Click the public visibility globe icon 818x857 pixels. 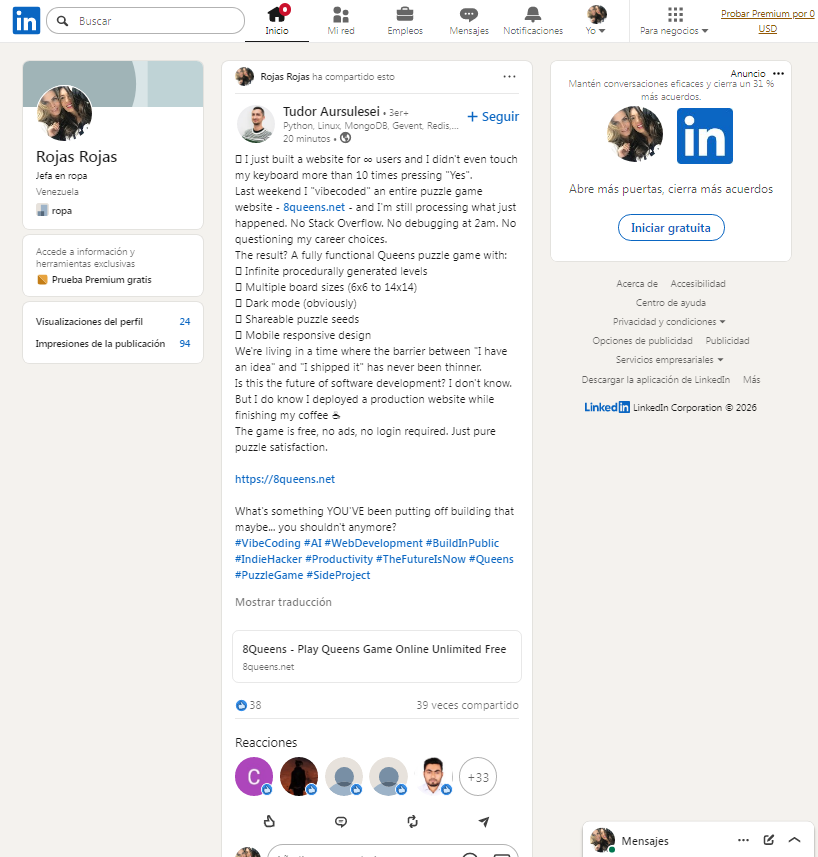pos(345,138)
